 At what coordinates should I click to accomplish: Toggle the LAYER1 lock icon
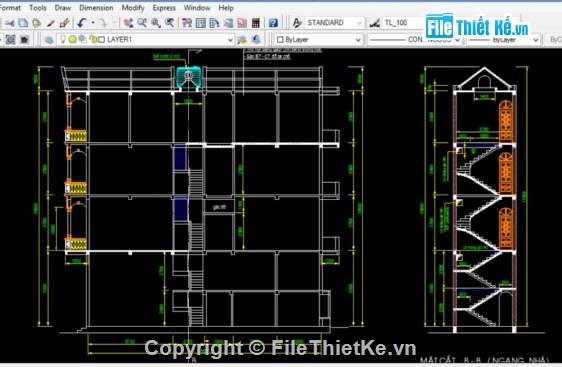[93, 39]
